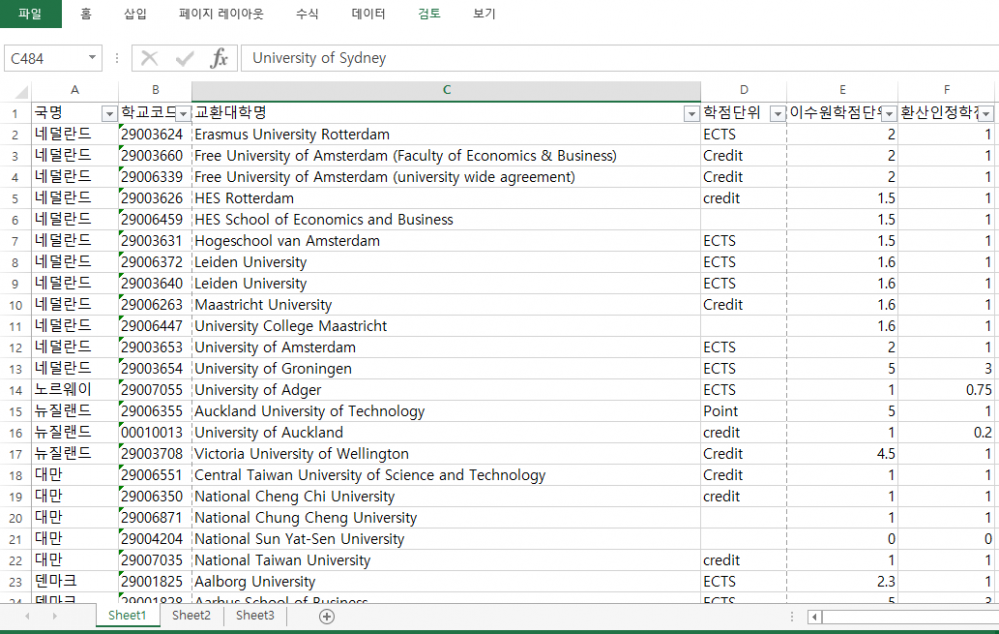Viewport: 999px width, 634px height.
Task: Open the 교환대학명 column filter dropdown
Action: (x=691, y=114)
